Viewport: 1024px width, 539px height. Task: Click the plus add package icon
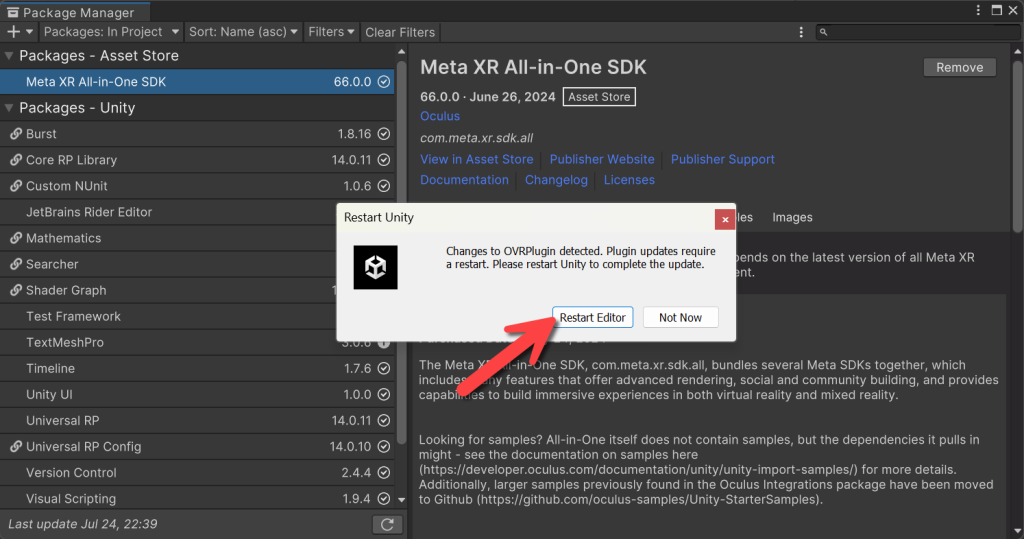(x=13, y=32)
